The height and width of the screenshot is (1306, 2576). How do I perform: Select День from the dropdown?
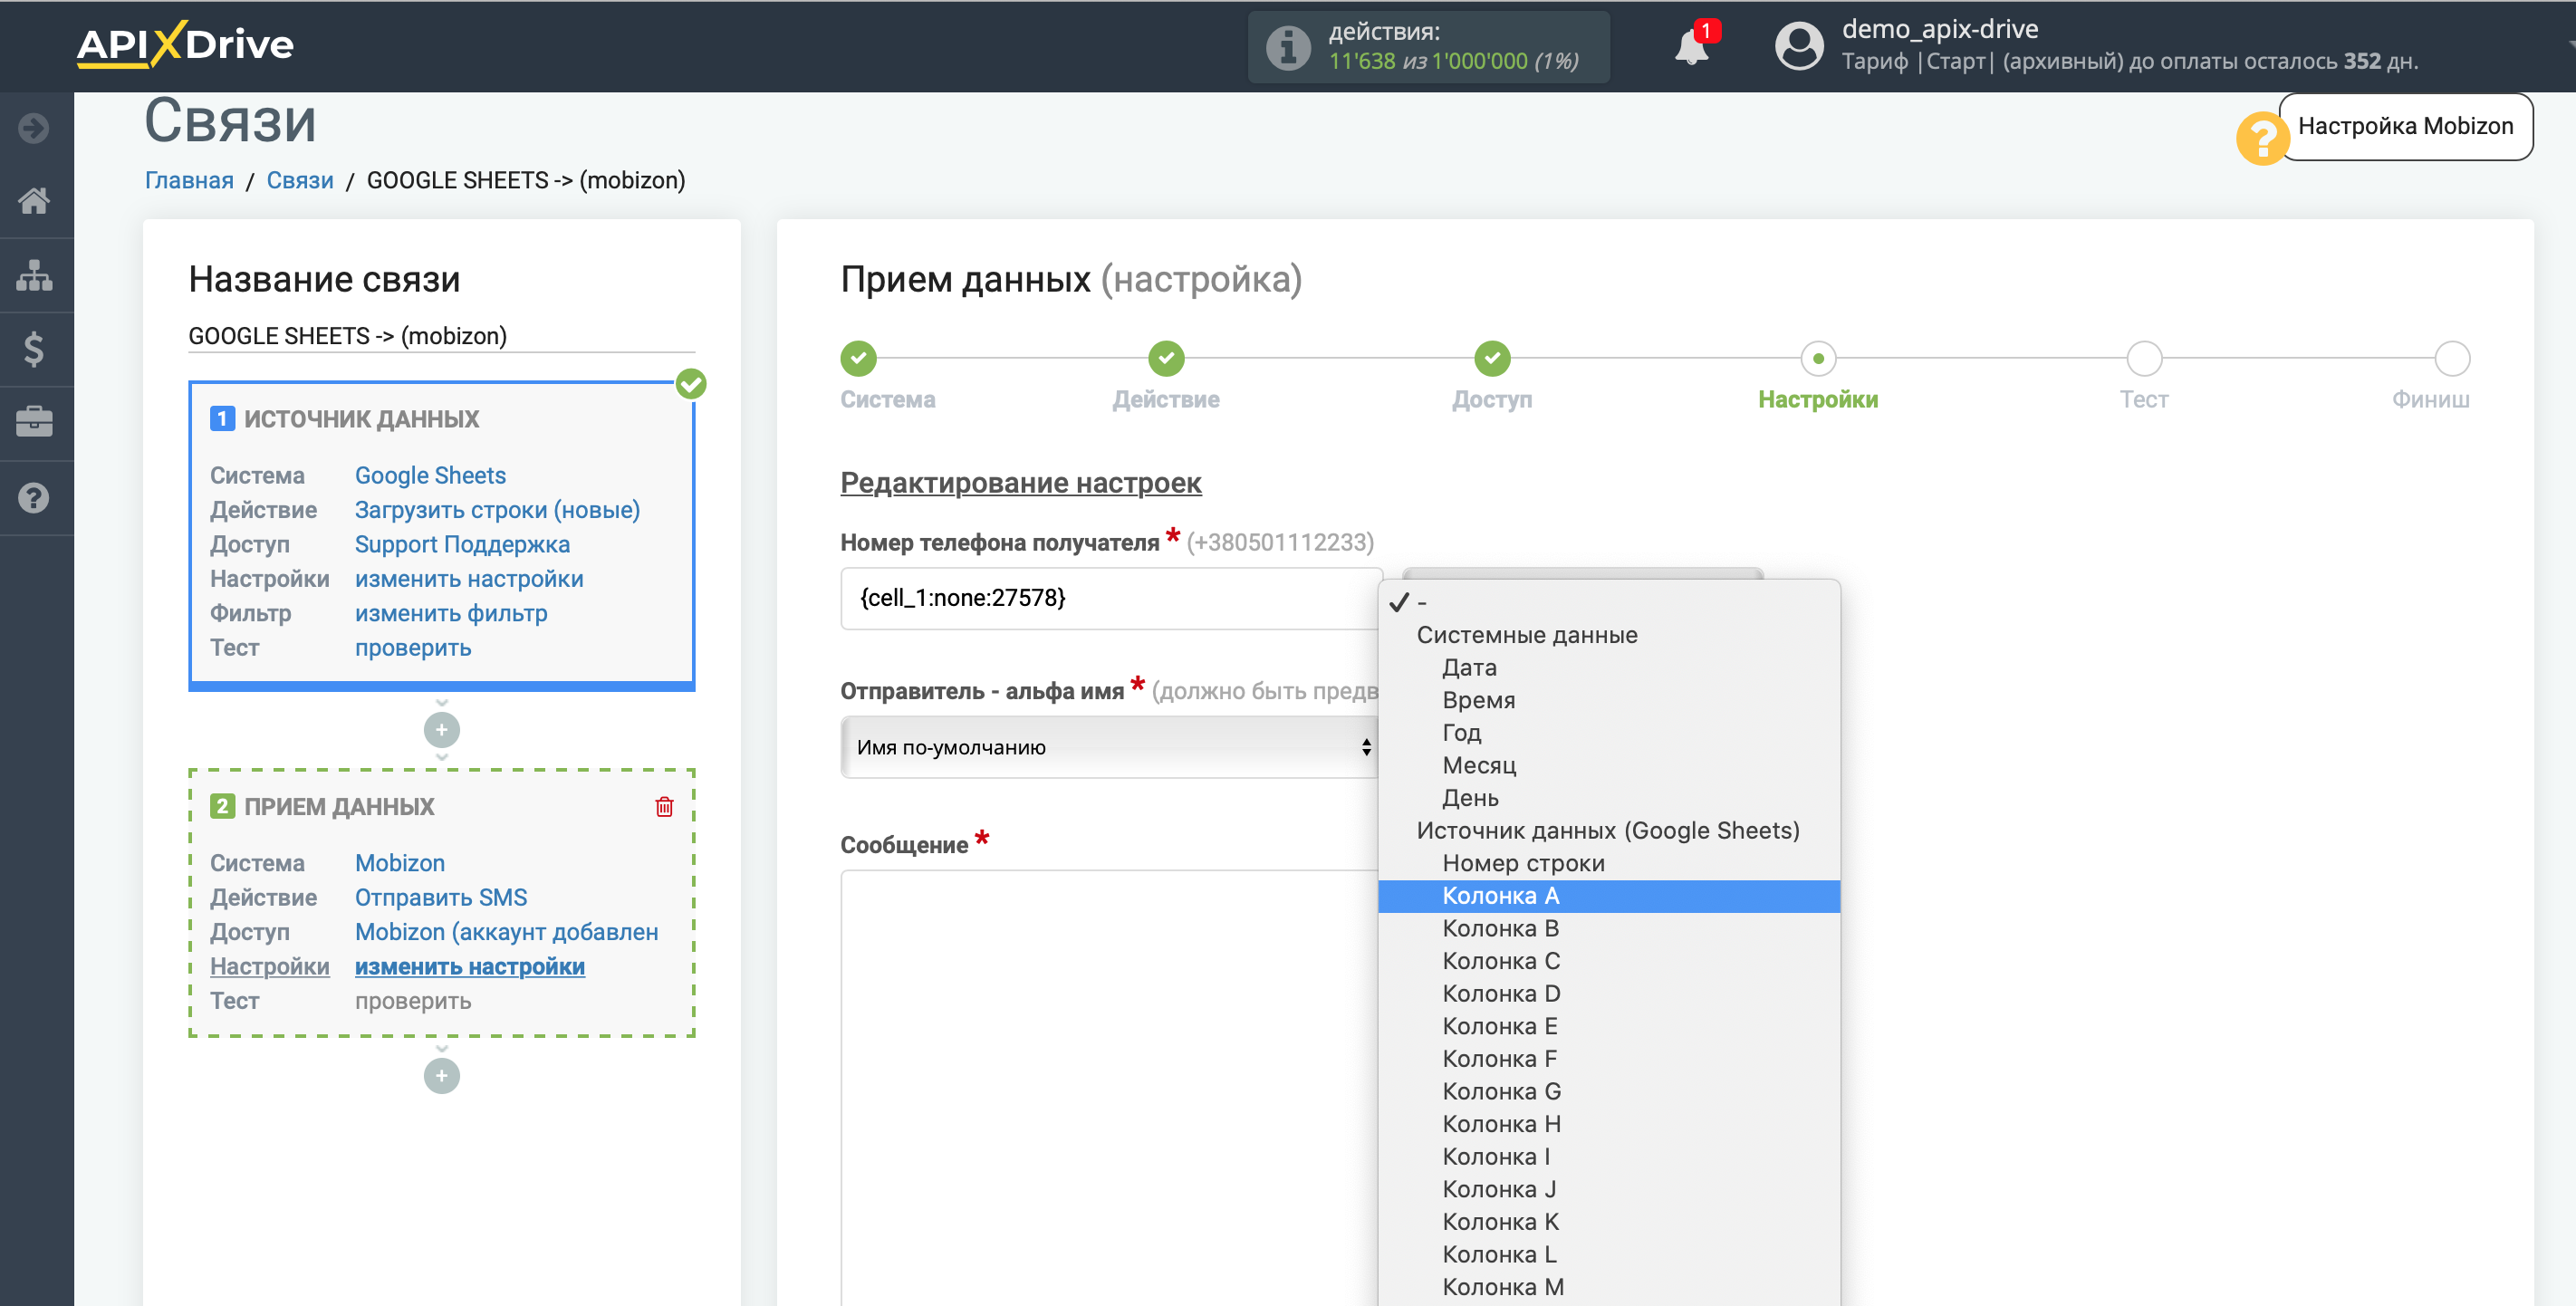(1609, 798)
